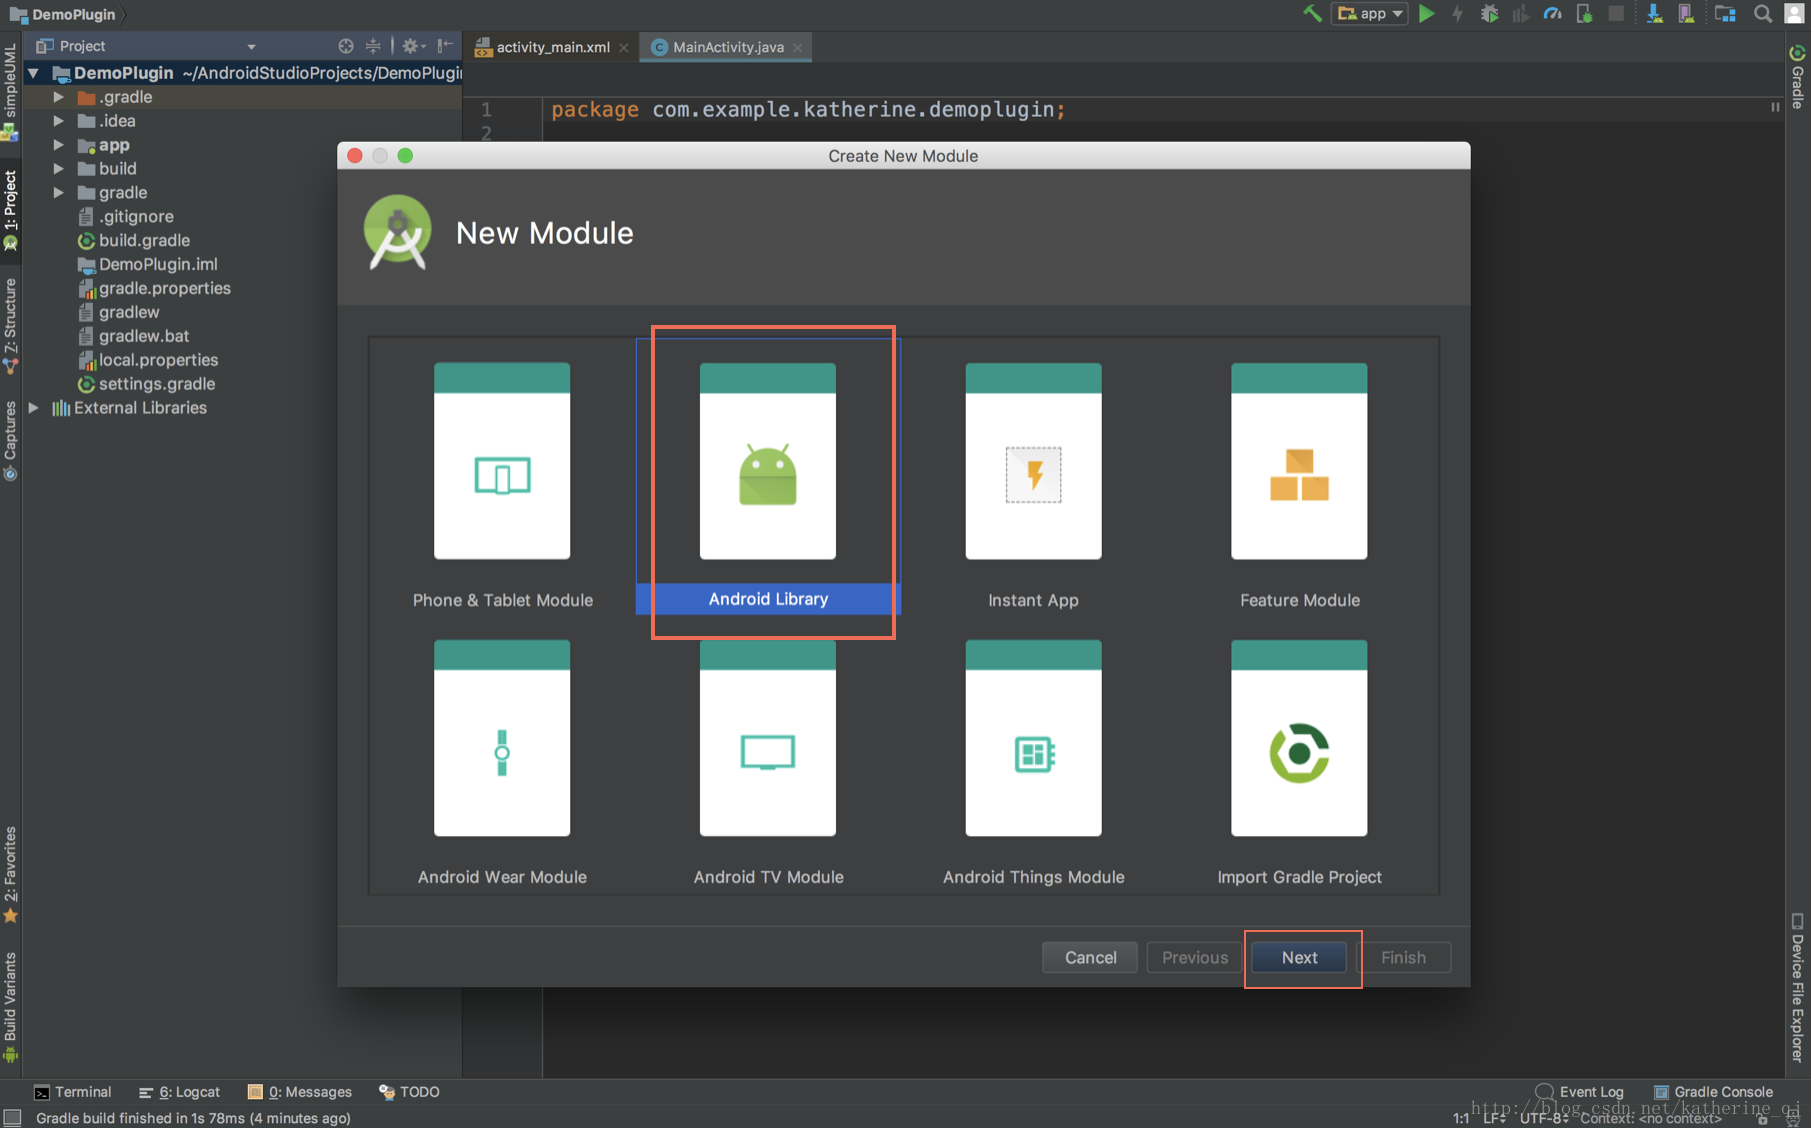Viewport: 1812px width, 1128px height.
Task: Collapse the DemoPlugin root node
Action: point(33,73)
